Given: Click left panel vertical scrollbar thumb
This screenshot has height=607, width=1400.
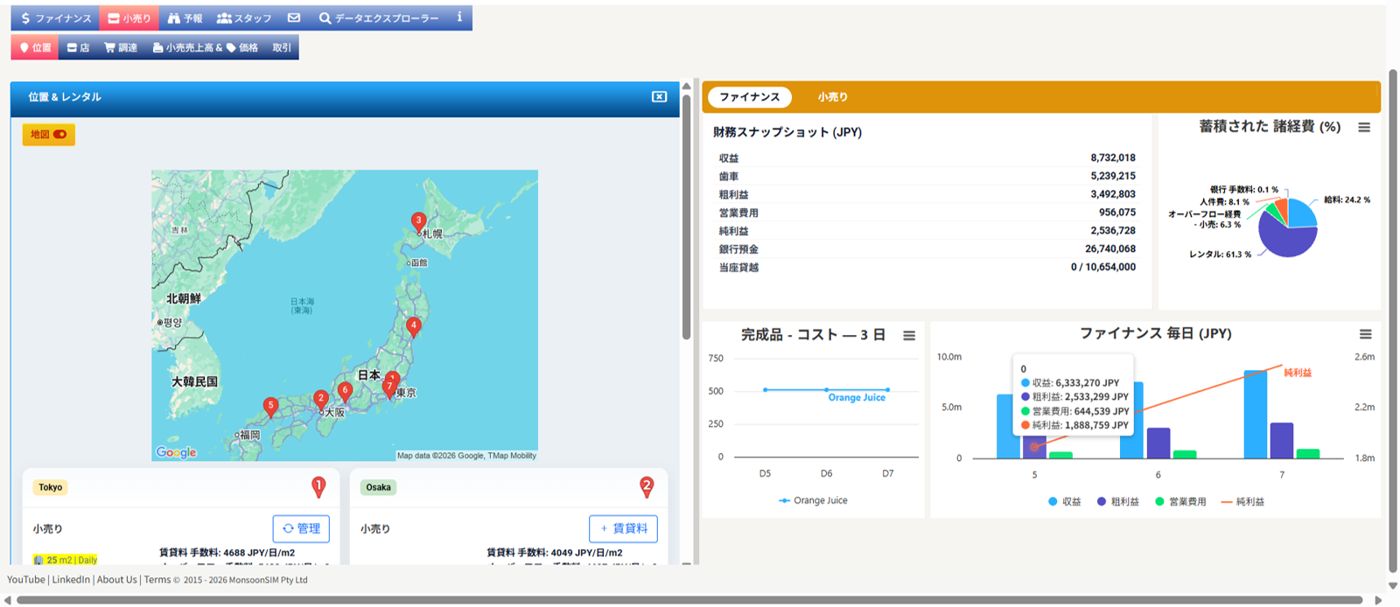Looking at the screenshot, I should click(x=686, y=215).
